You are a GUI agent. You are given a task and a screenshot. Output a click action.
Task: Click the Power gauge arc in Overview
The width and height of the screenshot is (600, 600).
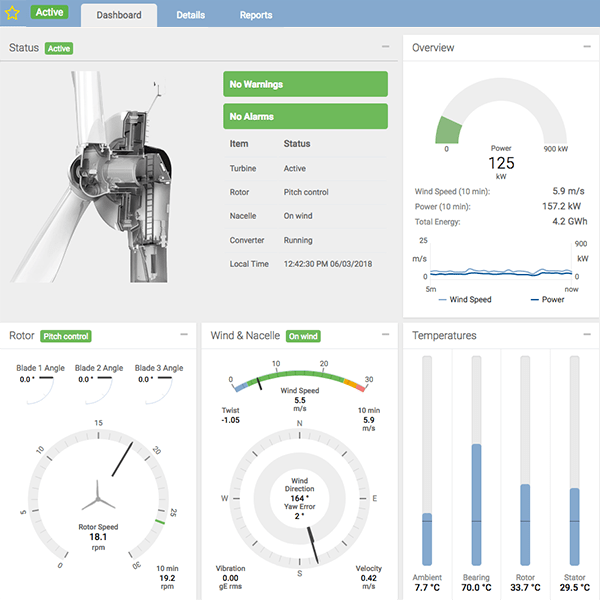[x=501, y=95]
